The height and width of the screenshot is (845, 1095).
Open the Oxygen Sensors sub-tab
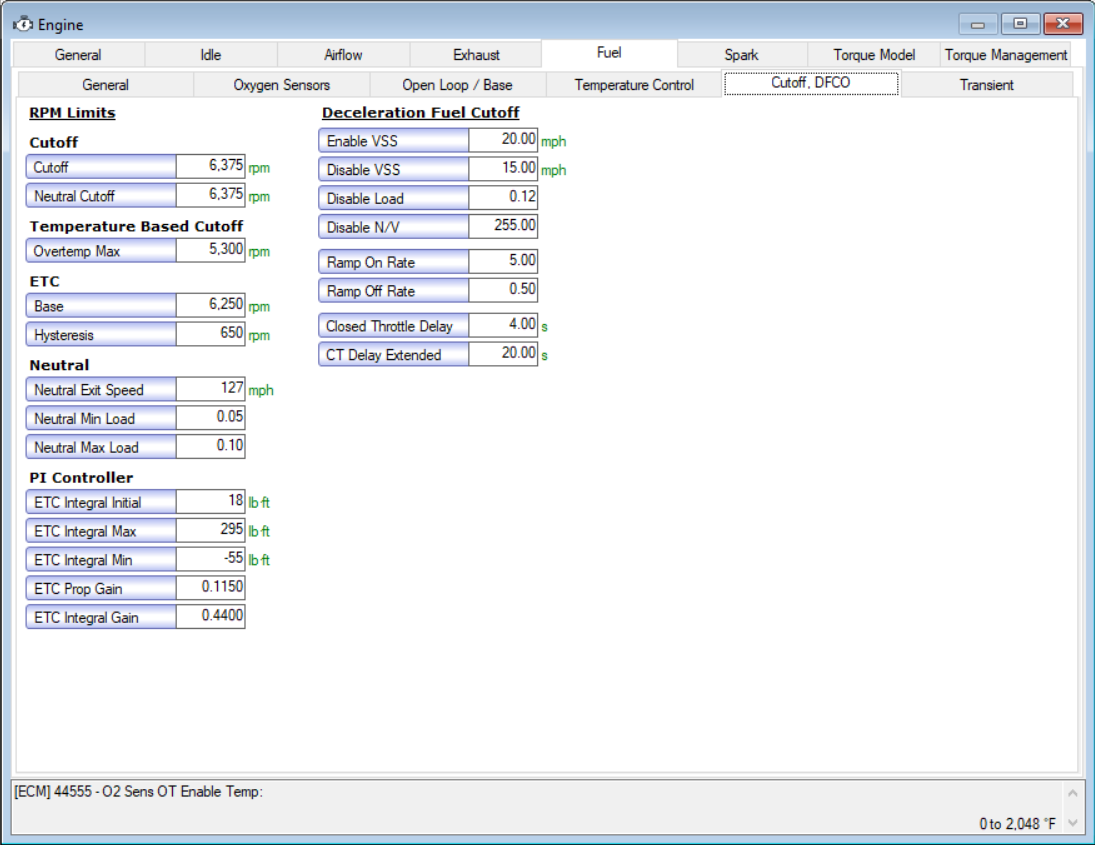(x=281, y=85)
